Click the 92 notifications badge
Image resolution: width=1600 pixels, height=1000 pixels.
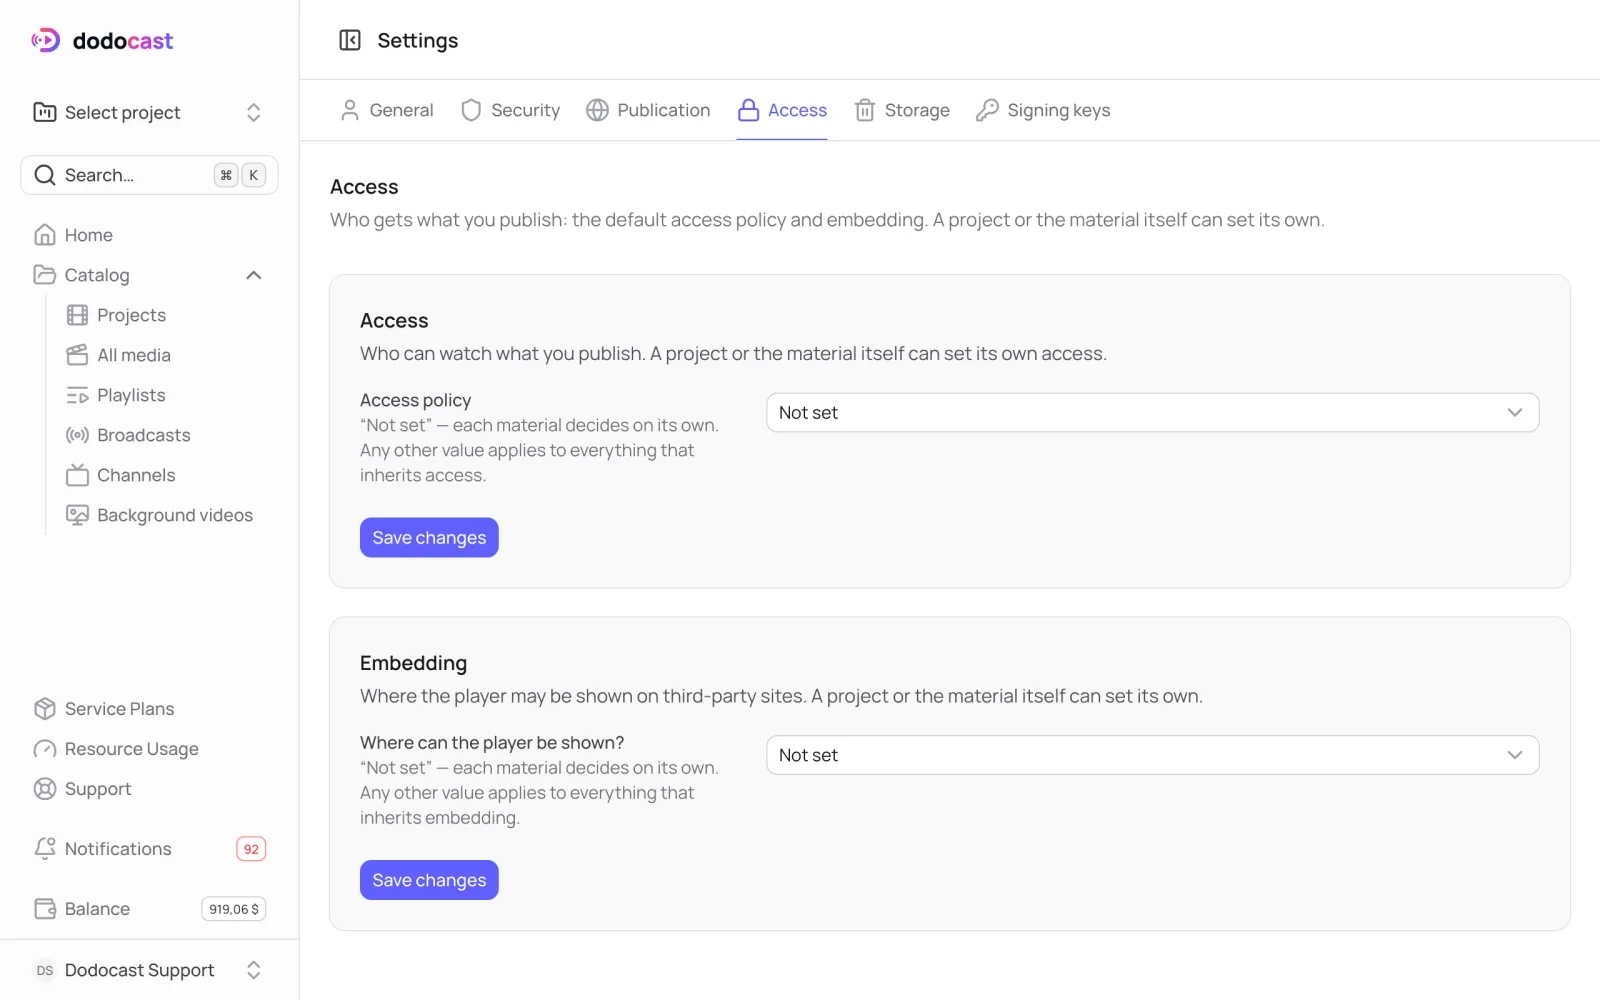pos(251,849)
